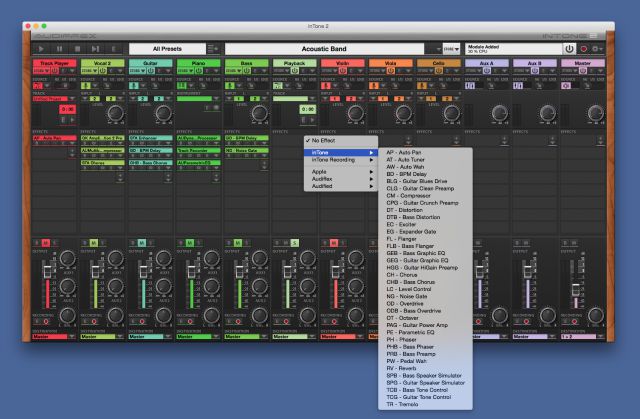Open the Bass destination Master dropdown
This screenshot has width=640, height=419.
247,337
